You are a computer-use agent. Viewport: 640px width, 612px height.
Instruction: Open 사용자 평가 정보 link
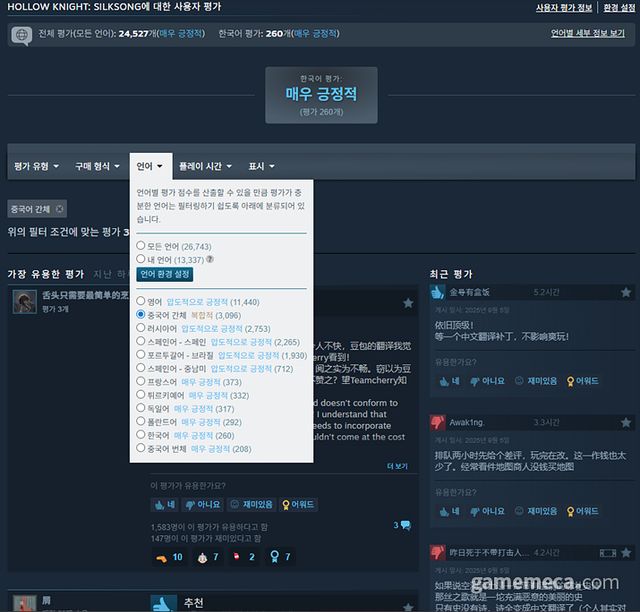564,8
